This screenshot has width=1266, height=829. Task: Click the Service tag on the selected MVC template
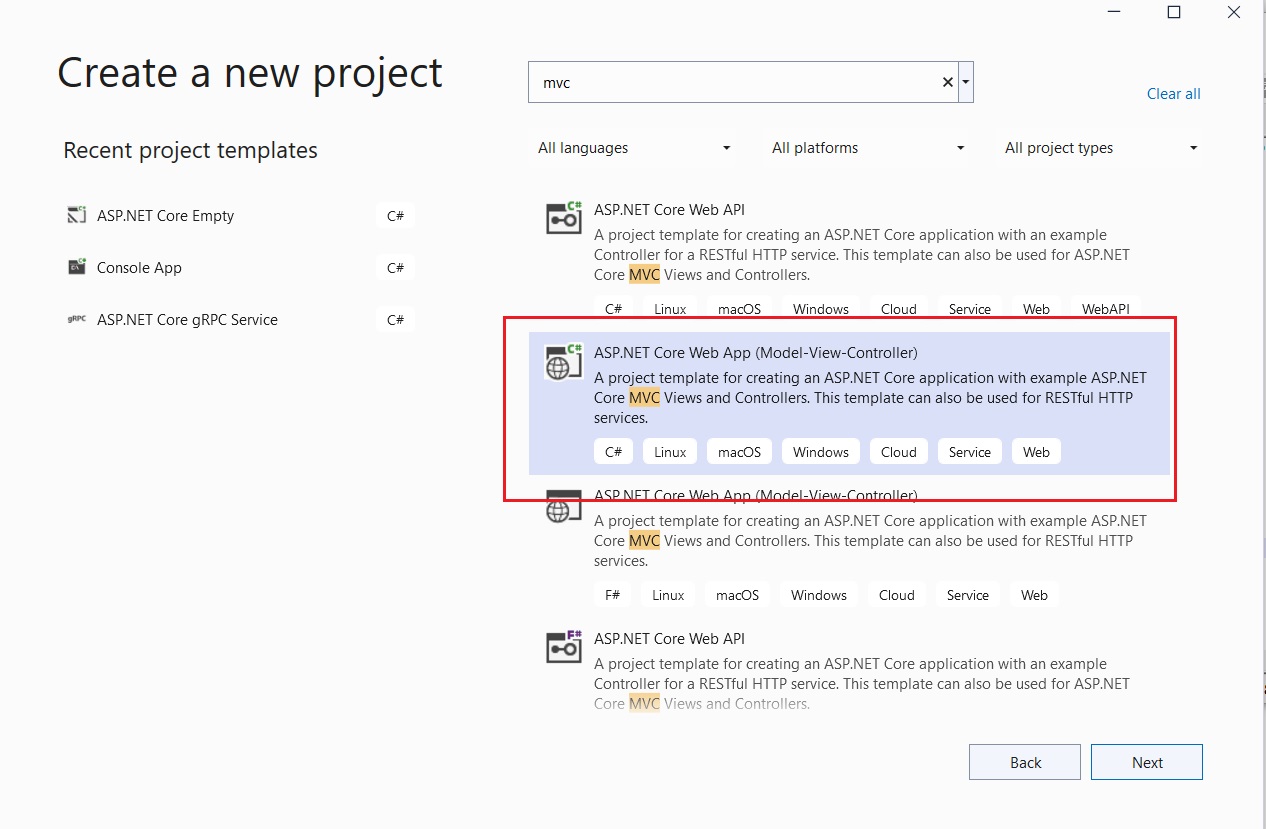point(970,452)
